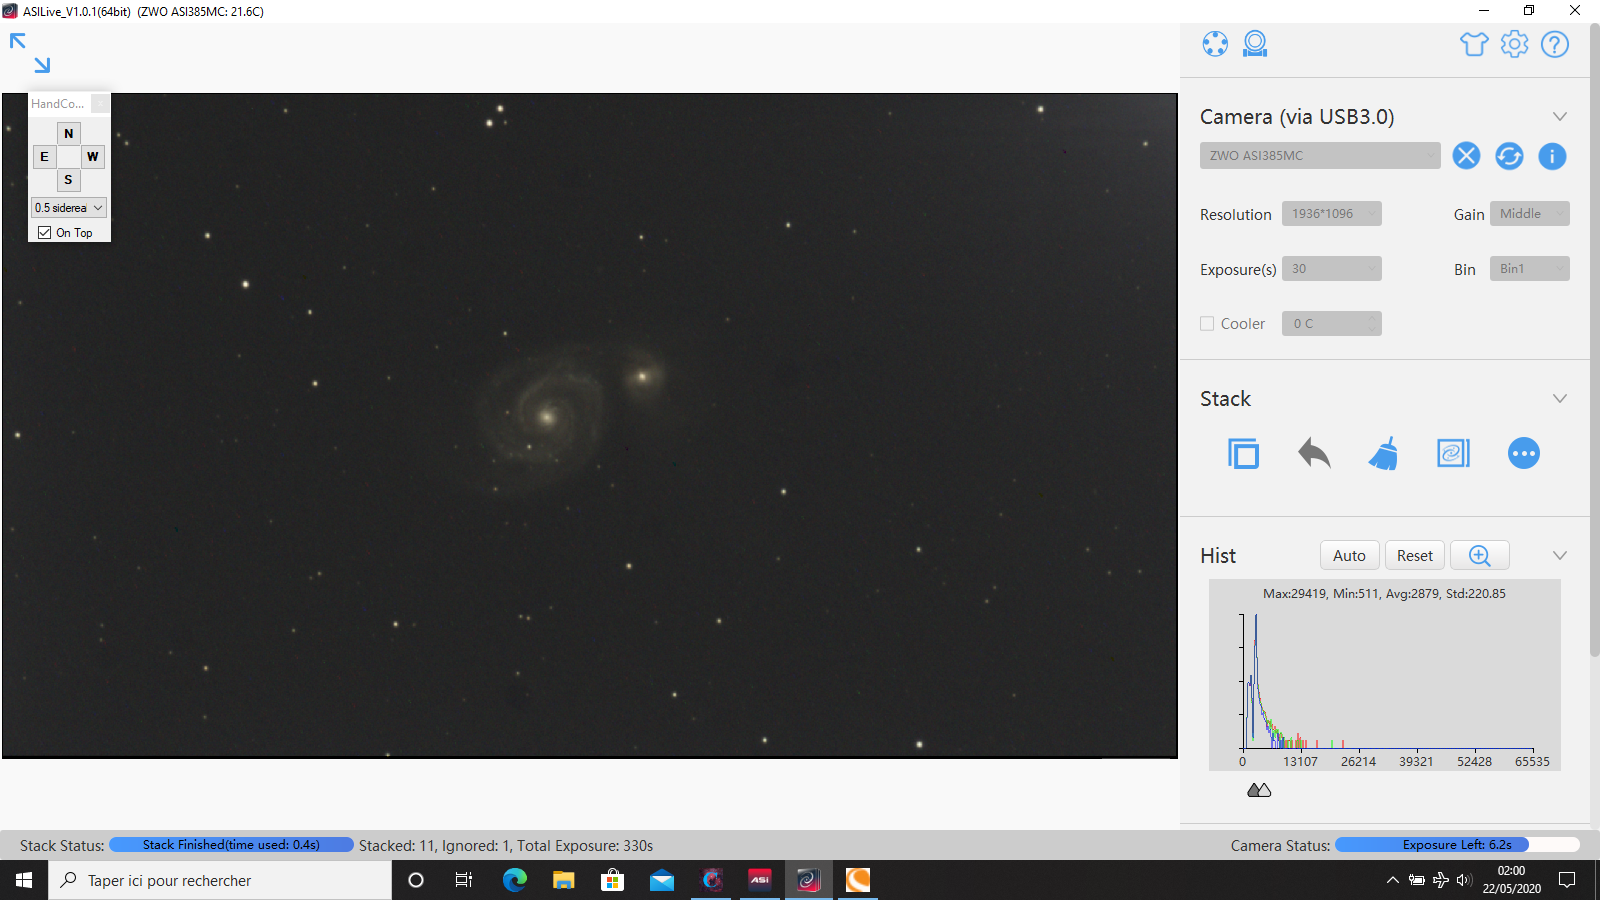Image resolution: width=1600 pixels, height=900 pixels.
Task: Collapse the Camera section chevron
Action: point(1560,117)
